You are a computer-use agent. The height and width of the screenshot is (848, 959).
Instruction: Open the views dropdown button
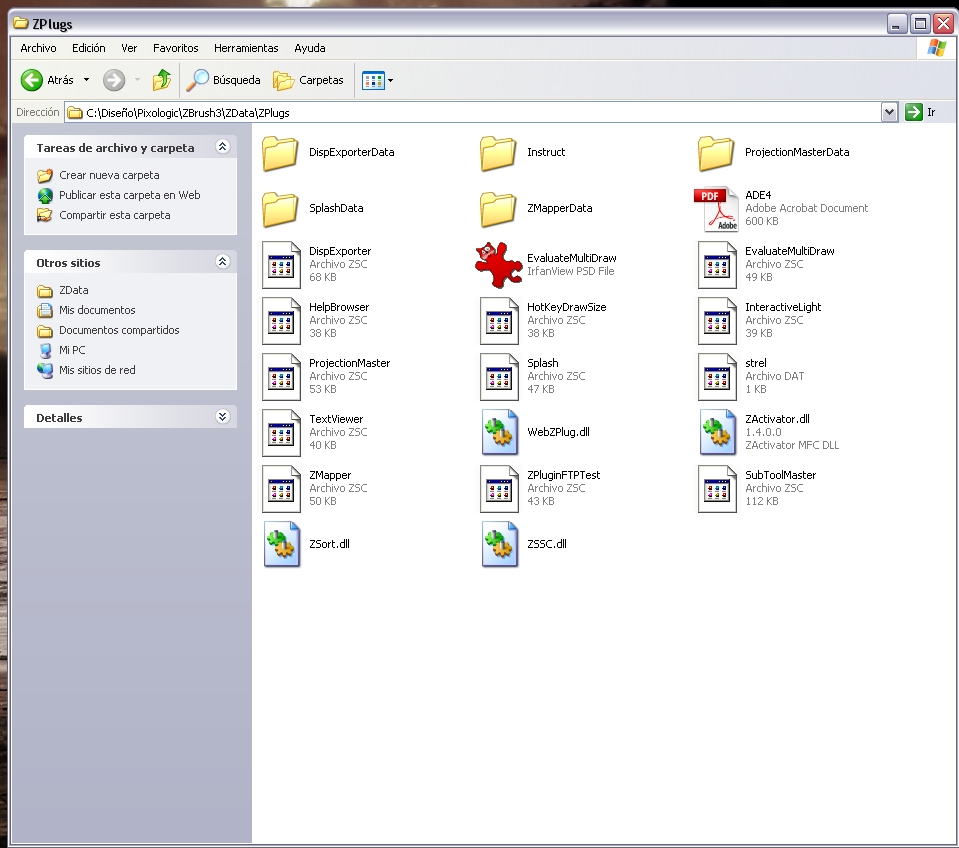point(377,80)
